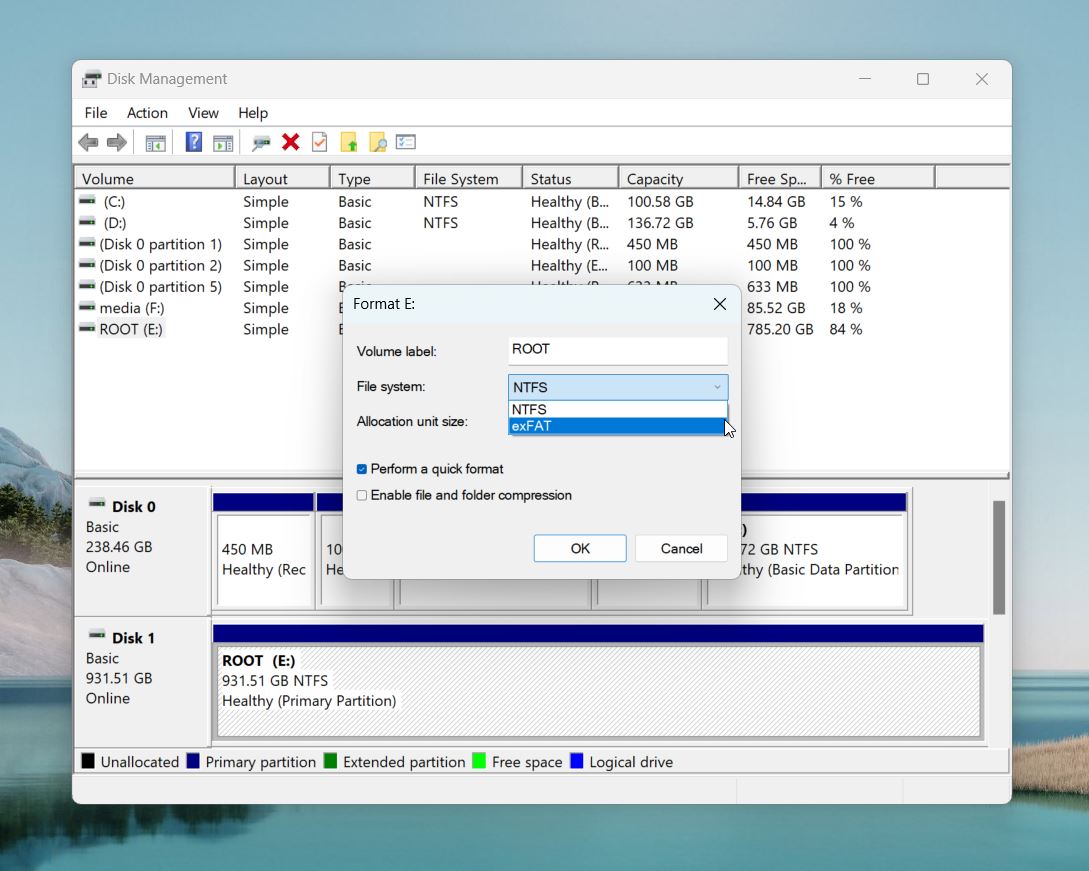Viewport: 1089px width, 871px height.
Task: Click the Connect/Refresh disk icon in toolbar
Action: (x=261, y=143)
